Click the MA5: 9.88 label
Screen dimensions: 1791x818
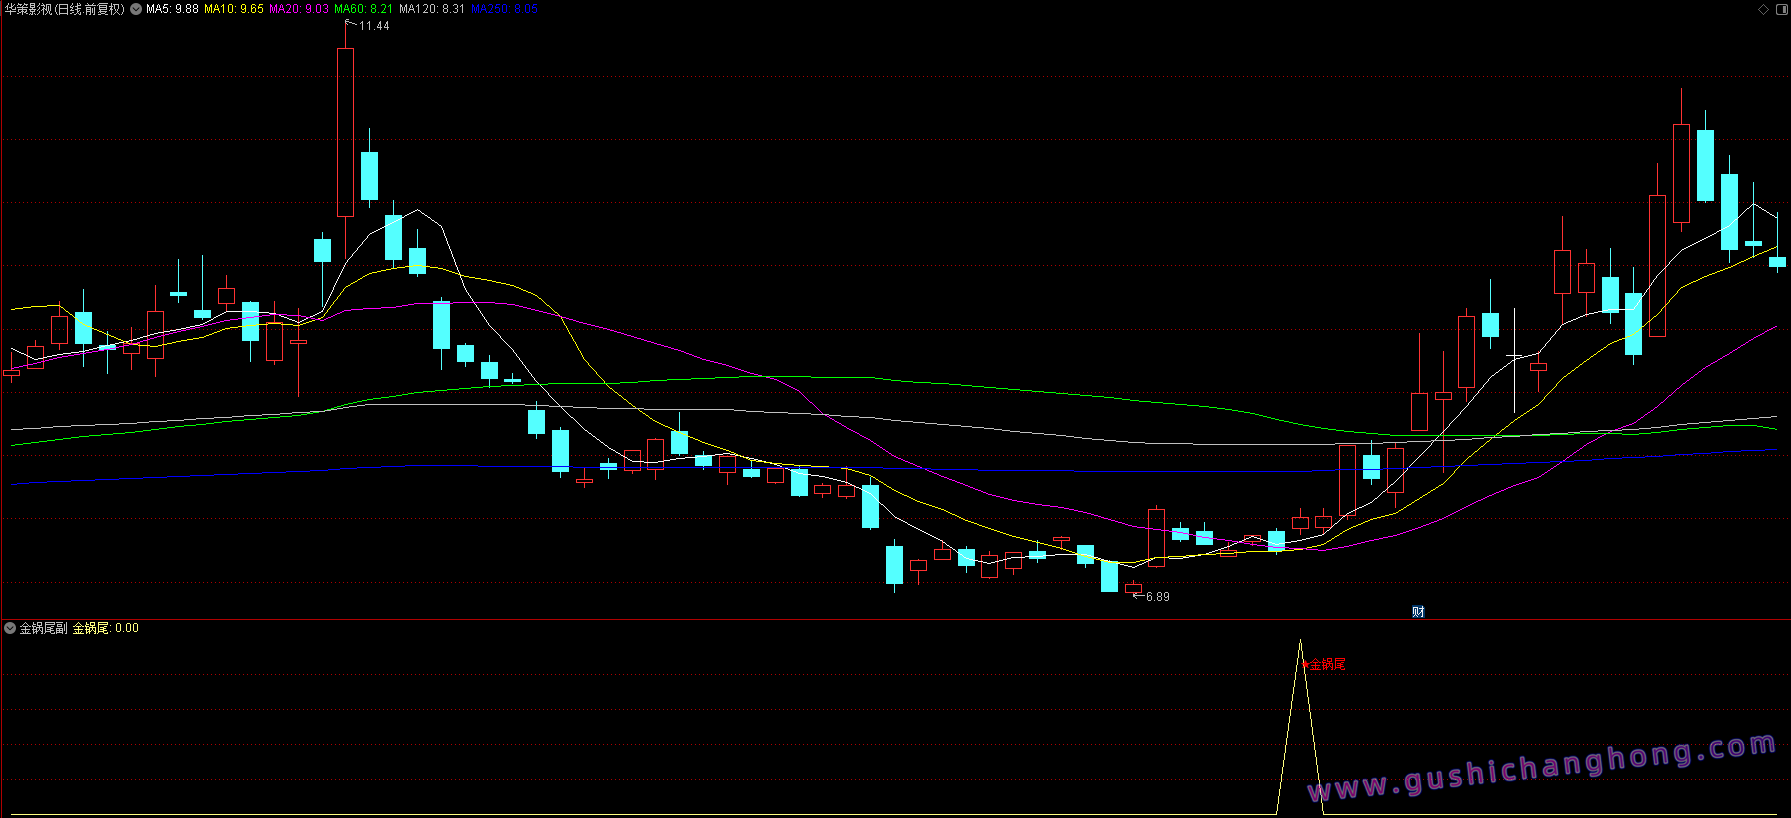[x=172, y=9]
